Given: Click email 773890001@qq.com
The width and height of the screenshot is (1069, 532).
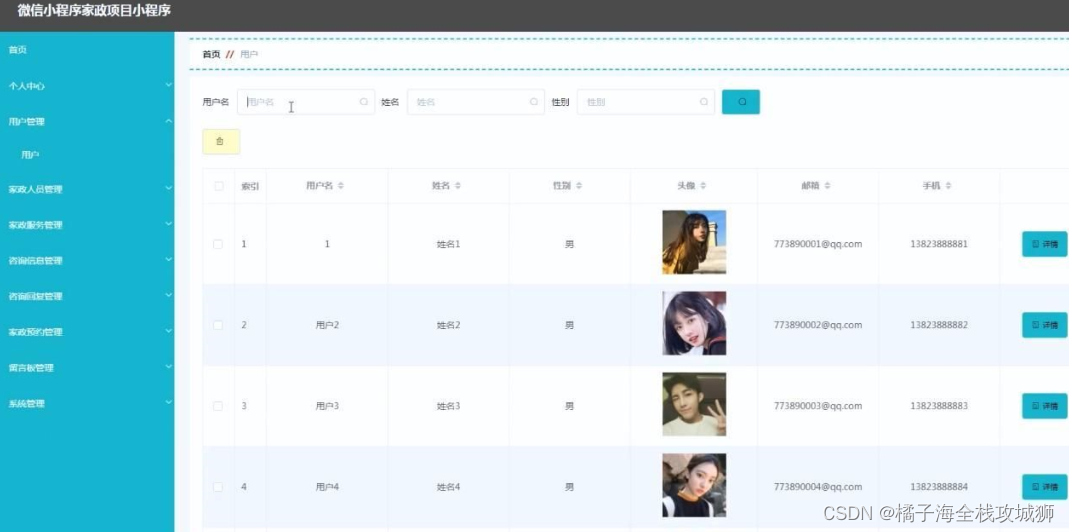Looking at the screenshot, I should point(818,243).
